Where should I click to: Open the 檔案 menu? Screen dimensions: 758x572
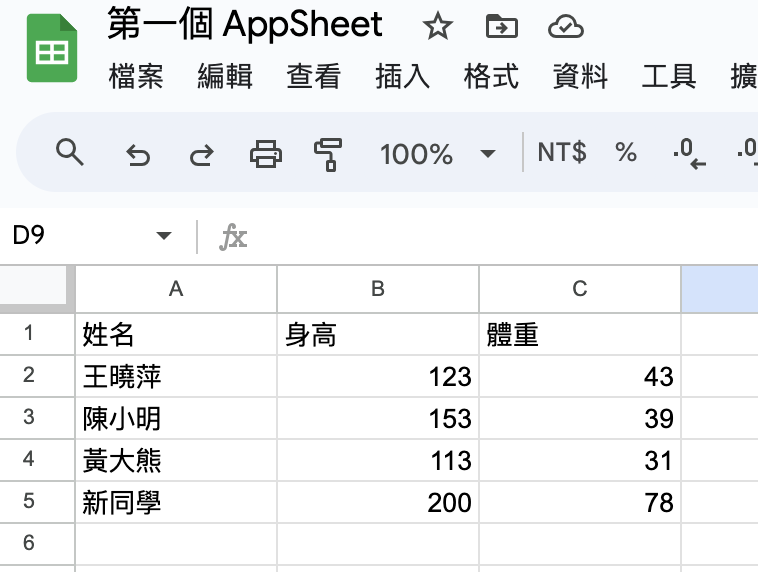(x=136, y=76)
